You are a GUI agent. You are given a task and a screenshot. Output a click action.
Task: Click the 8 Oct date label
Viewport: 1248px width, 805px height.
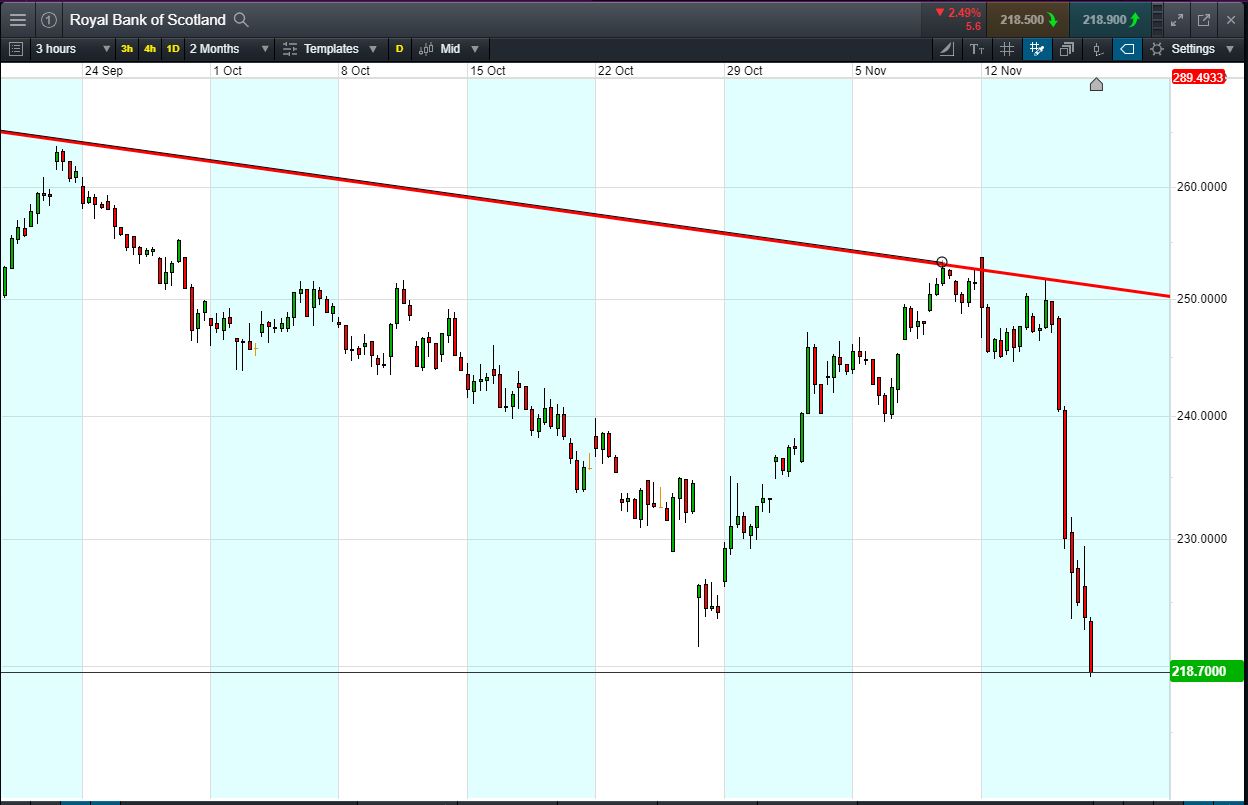(355, 71)
